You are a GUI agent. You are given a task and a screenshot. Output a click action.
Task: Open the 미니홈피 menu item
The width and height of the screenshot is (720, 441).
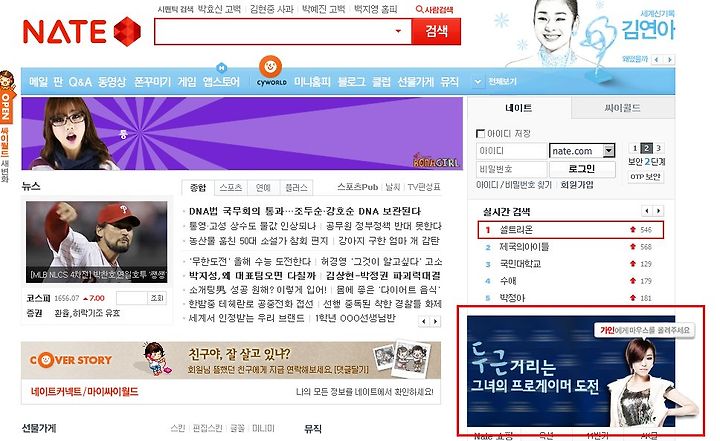pyautogui.click(x=312, y=82)
